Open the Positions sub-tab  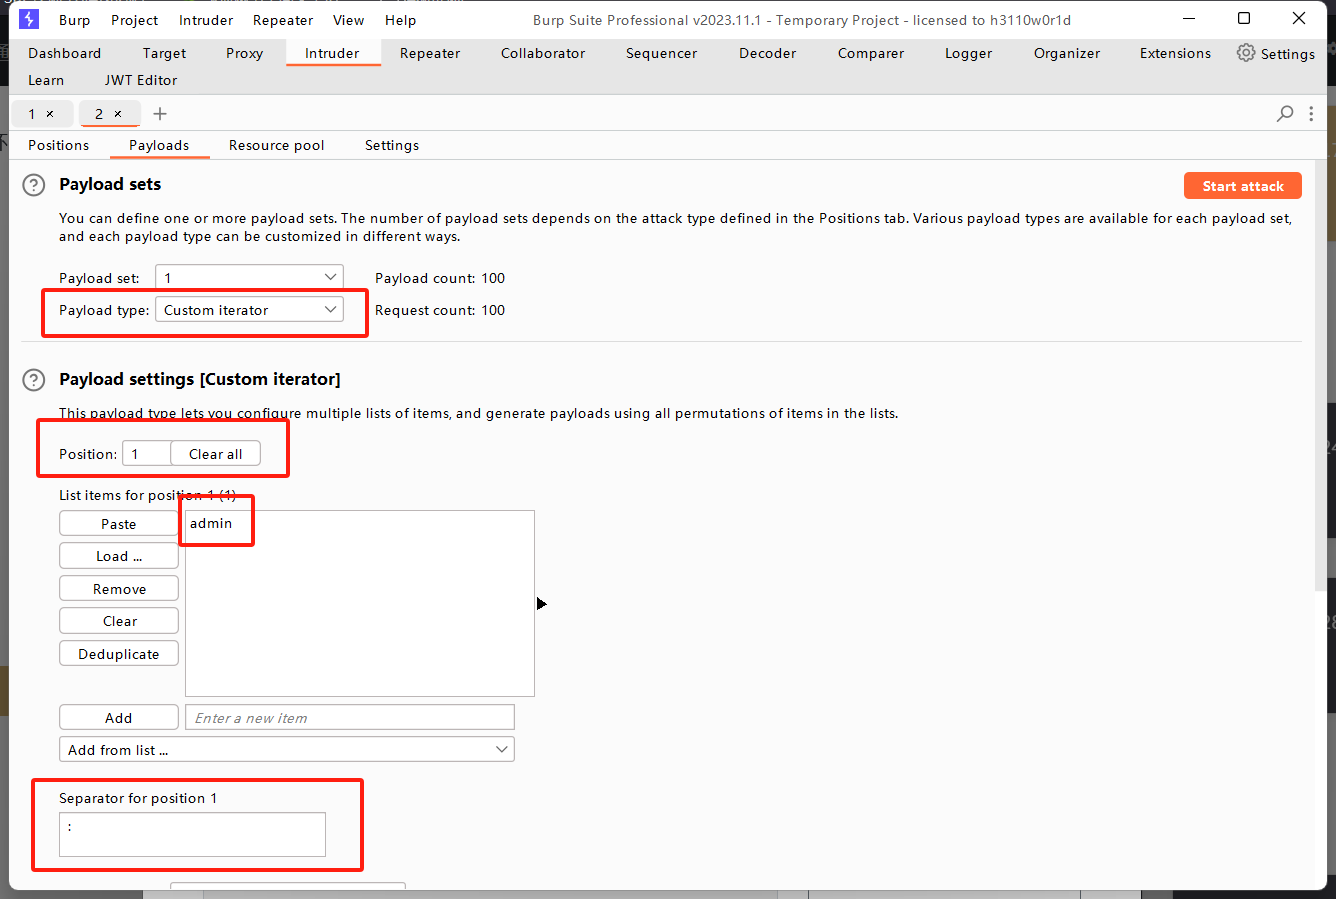tap(58, 145)
